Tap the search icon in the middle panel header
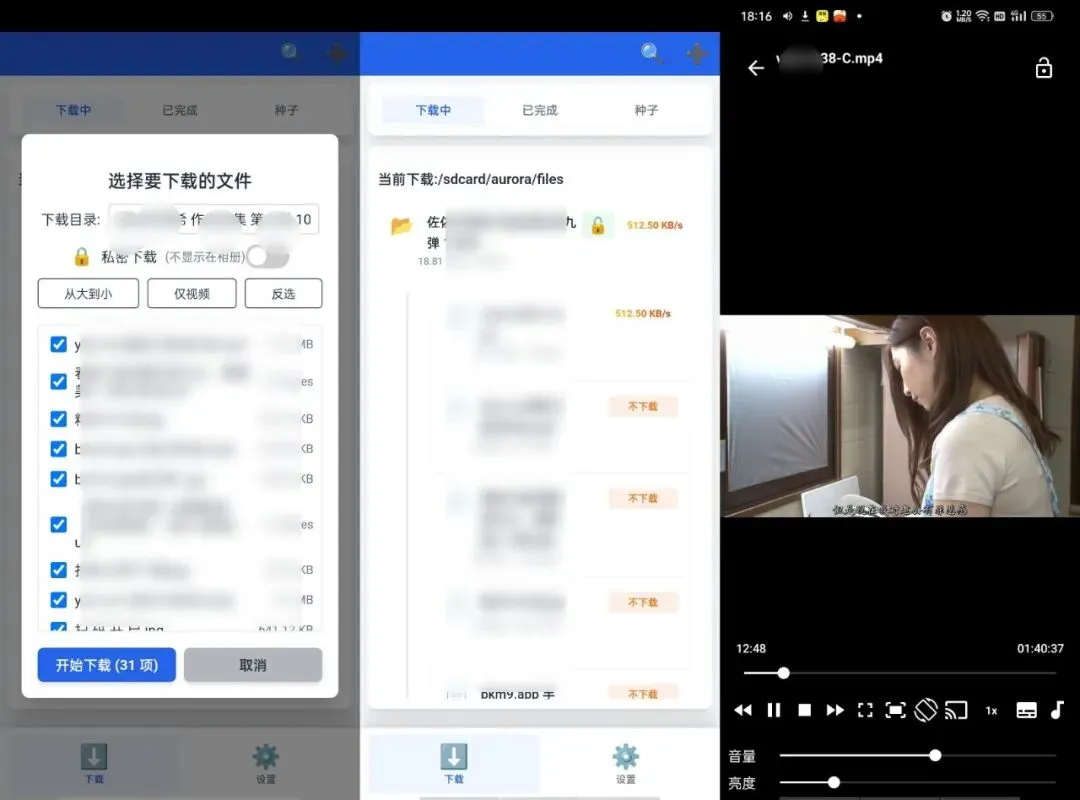This screenshot has height=800, width=1080. pos(651,52)
